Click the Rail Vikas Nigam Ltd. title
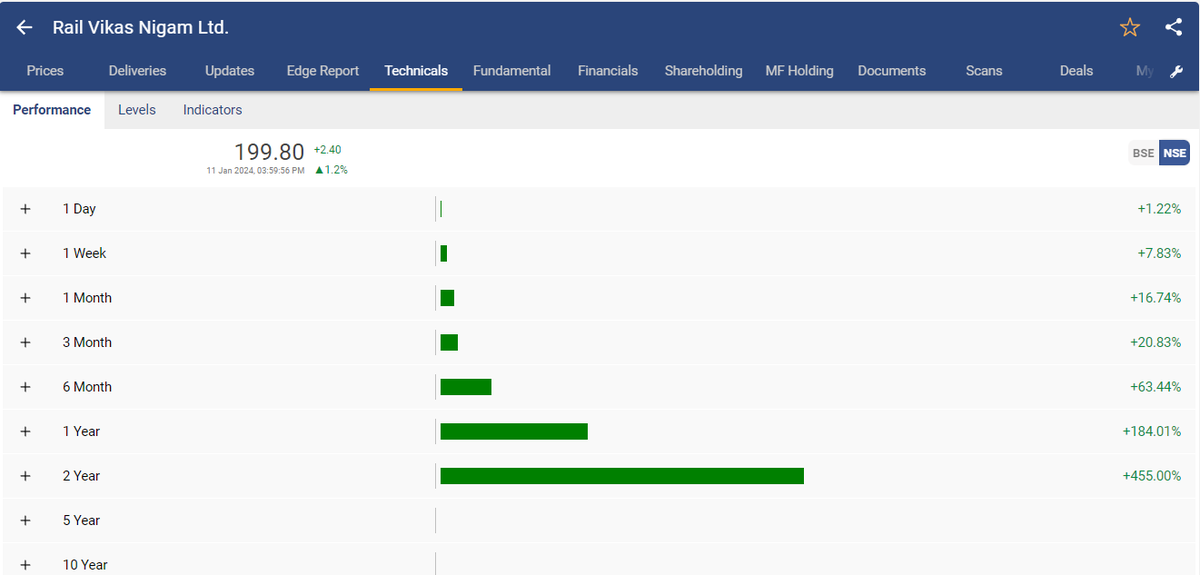Image resolution: width=1200 pixels, height=575 pixels. [141, 28]
